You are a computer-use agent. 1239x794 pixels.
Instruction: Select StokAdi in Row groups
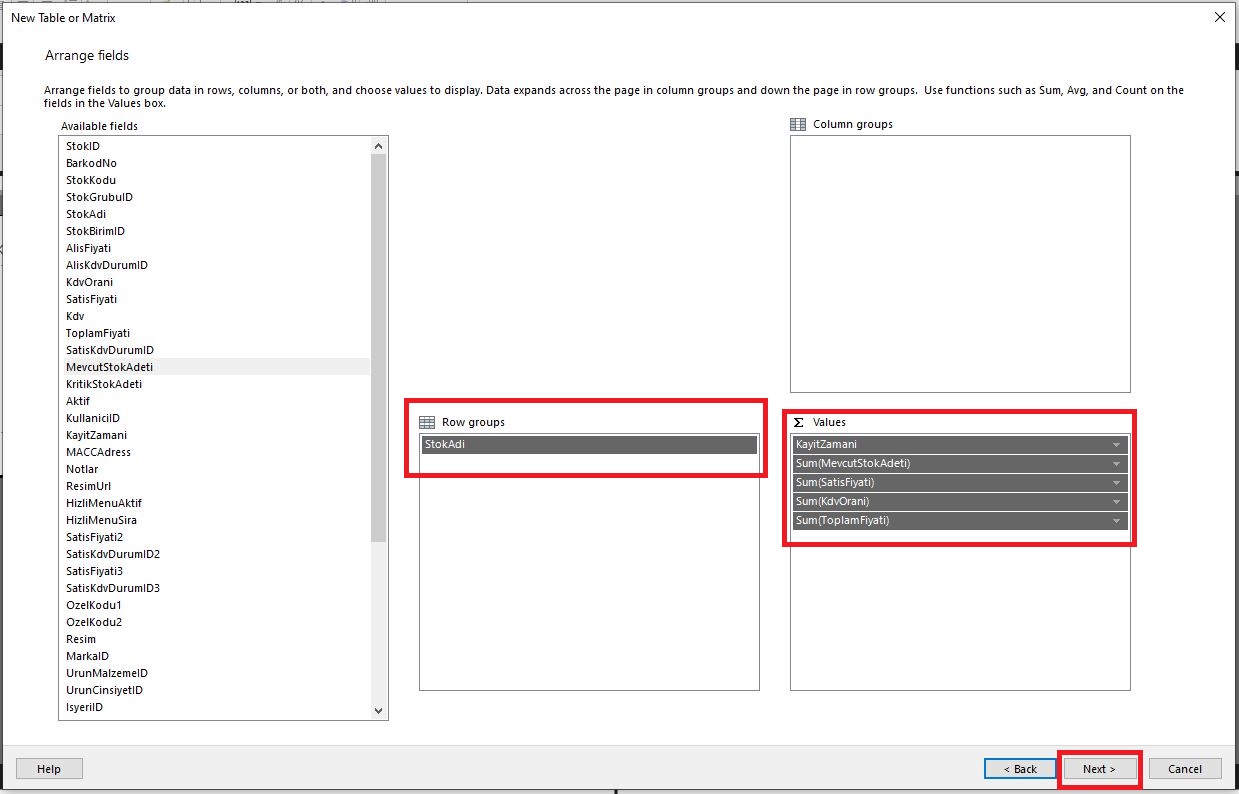589,443
